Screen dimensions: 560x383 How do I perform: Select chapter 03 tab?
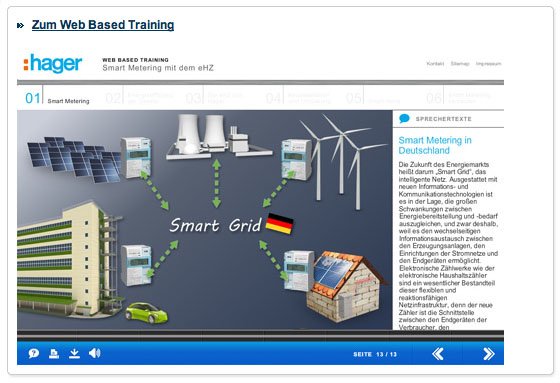click(216, 98)
